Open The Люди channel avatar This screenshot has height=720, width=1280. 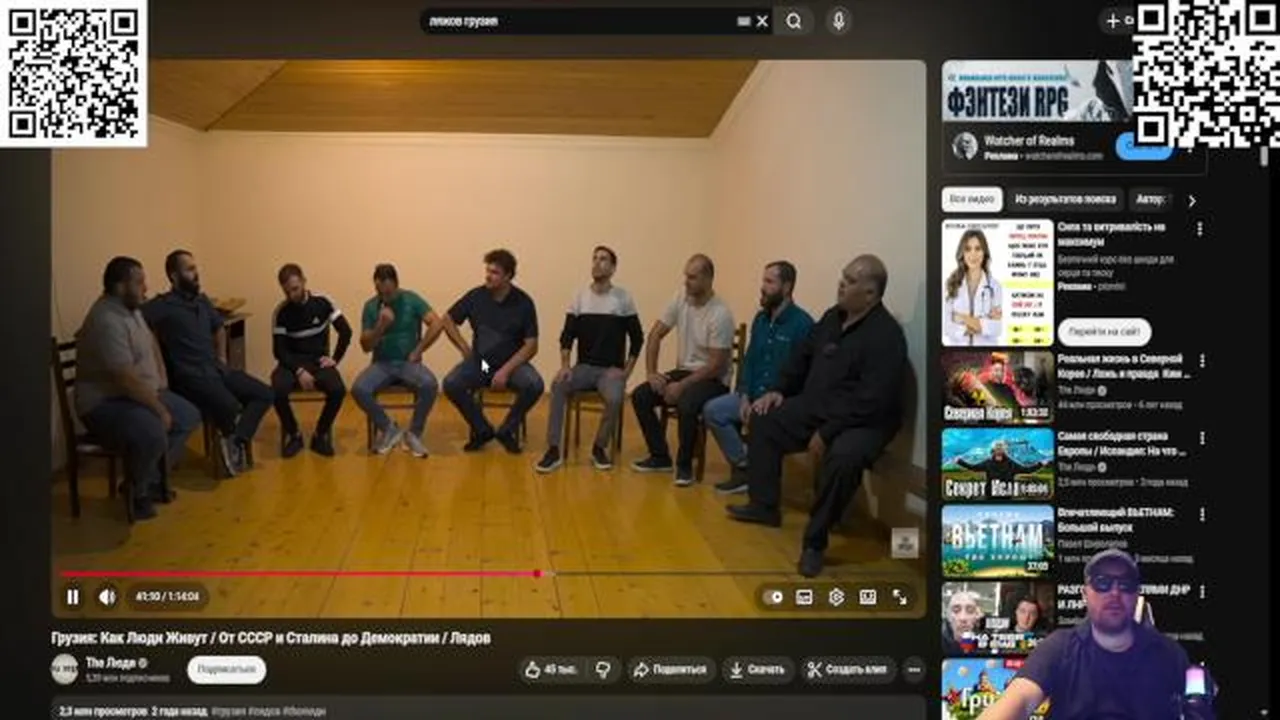click(x=64, y=669)
